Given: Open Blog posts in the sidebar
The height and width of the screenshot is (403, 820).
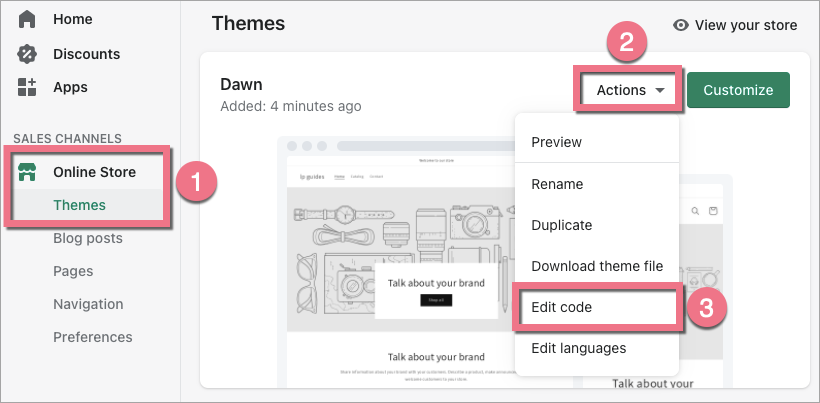Looking at the screenshot, I should coord(88,238).
